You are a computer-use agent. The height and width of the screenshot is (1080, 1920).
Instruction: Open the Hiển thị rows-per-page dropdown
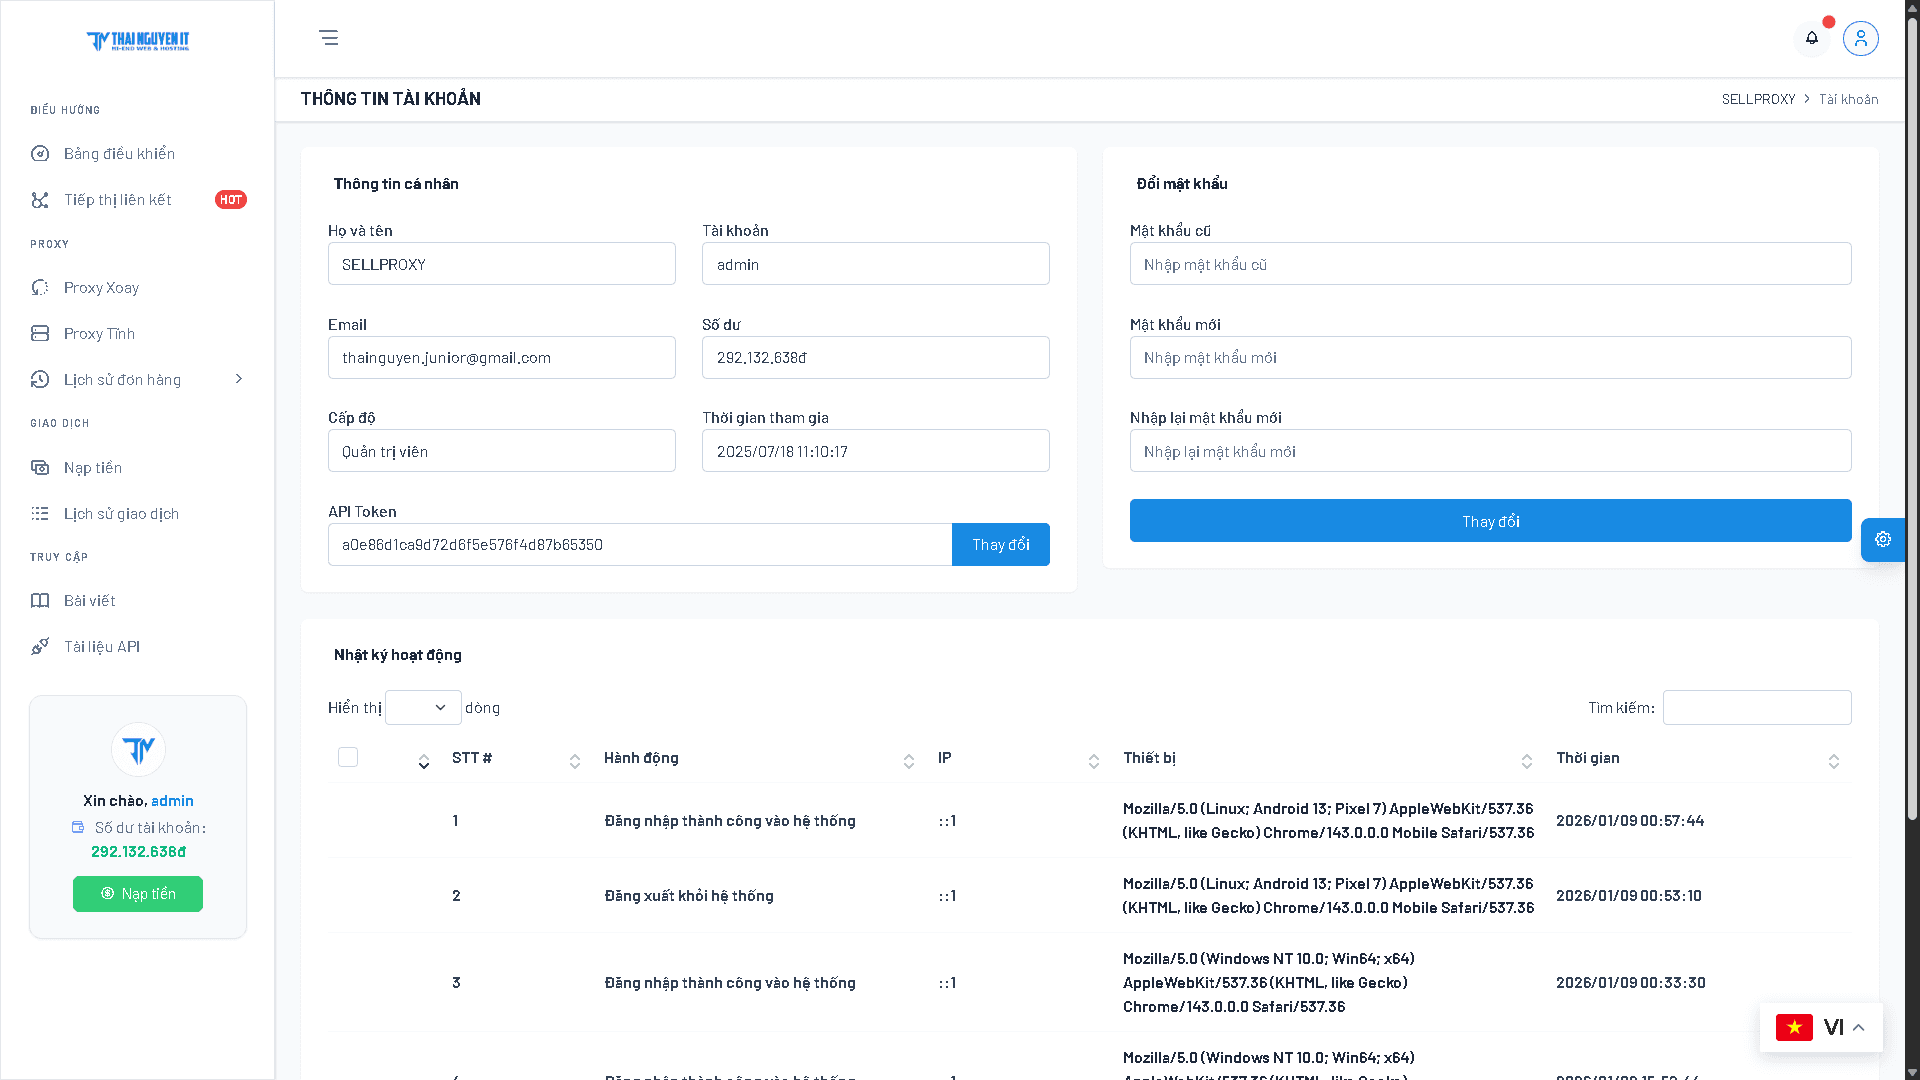423,707
